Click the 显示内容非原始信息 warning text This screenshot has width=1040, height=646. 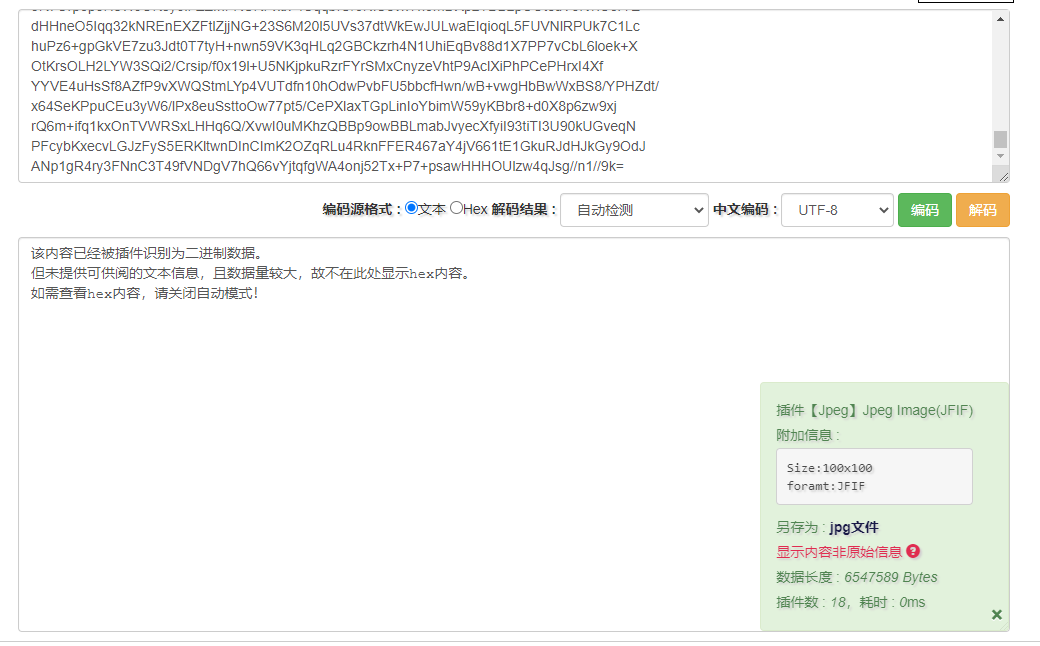click(x=839, y=552)
